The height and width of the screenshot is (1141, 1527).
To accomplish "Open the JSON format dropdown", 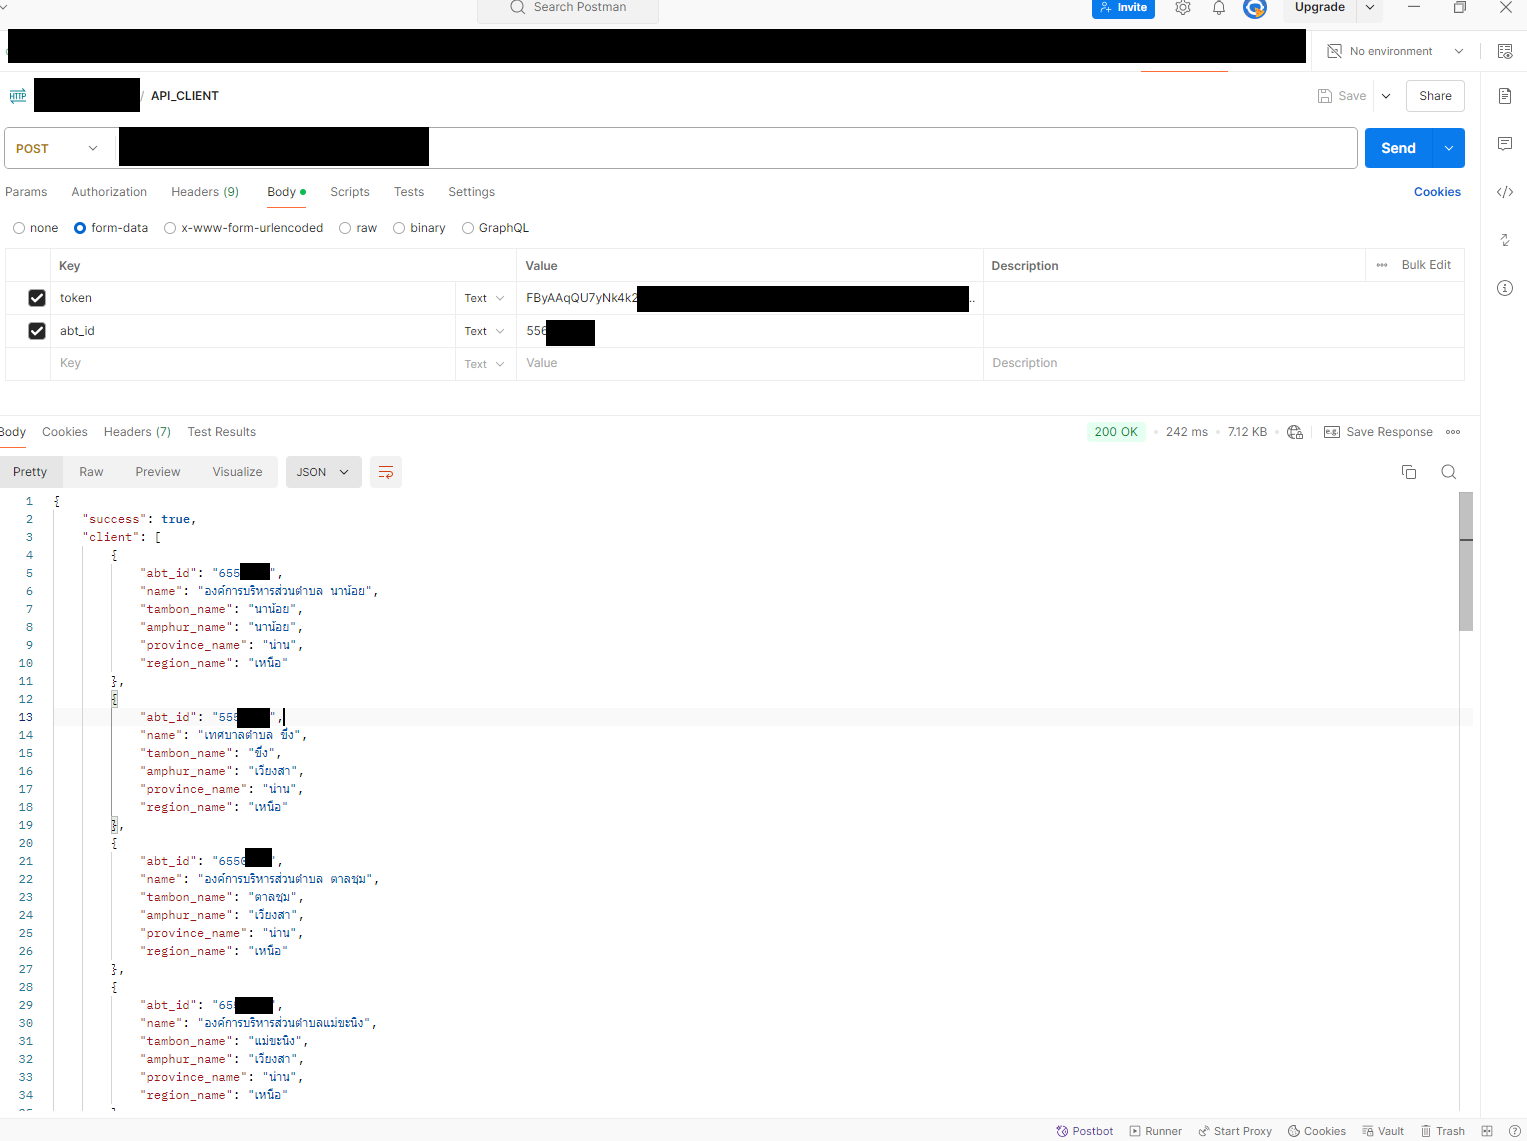I will [322, 472].
